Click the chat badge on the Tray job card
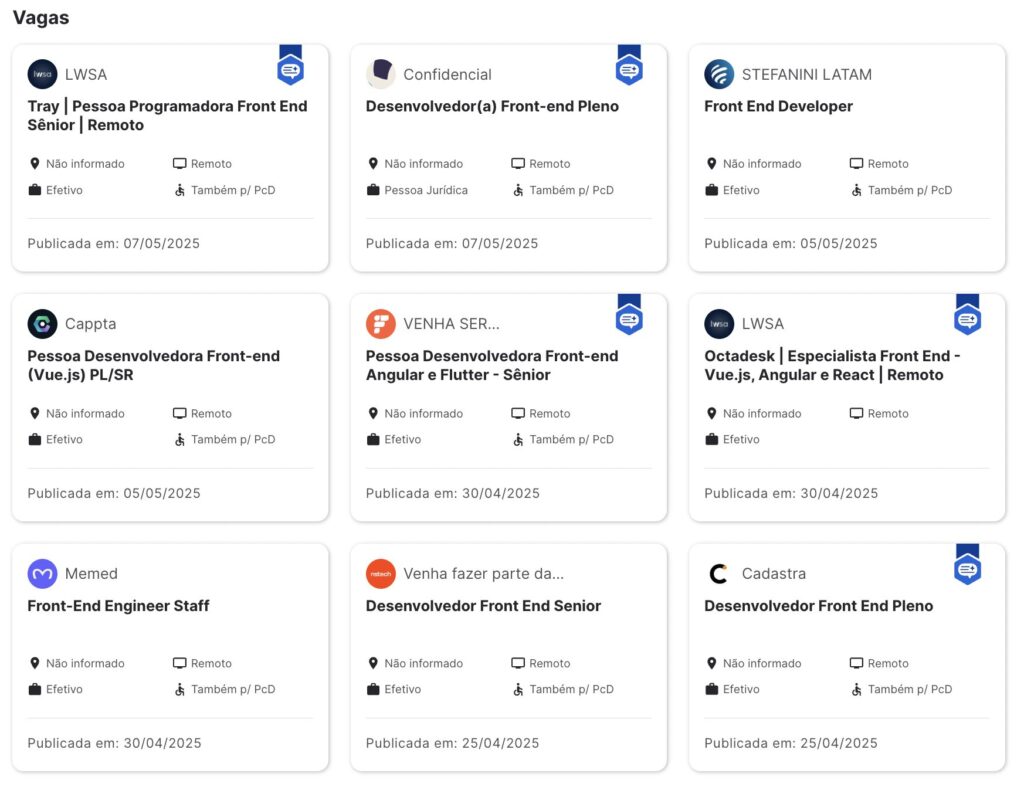 [x=290, y=69]
